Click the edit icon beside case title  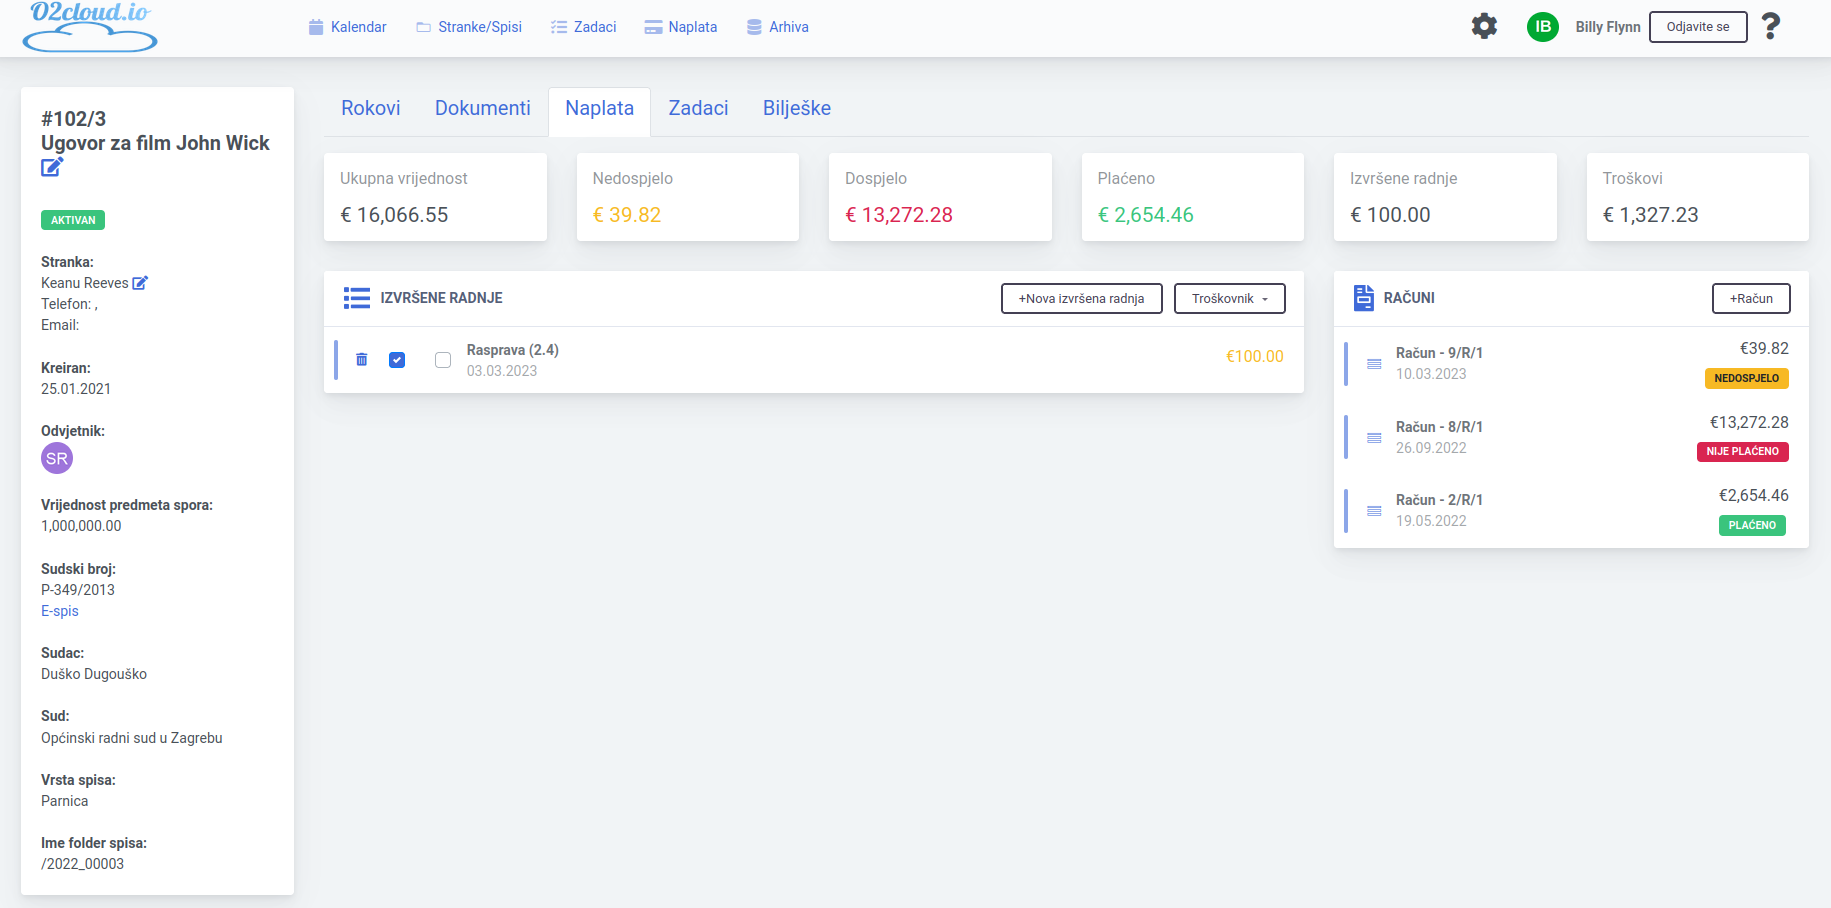52,167
